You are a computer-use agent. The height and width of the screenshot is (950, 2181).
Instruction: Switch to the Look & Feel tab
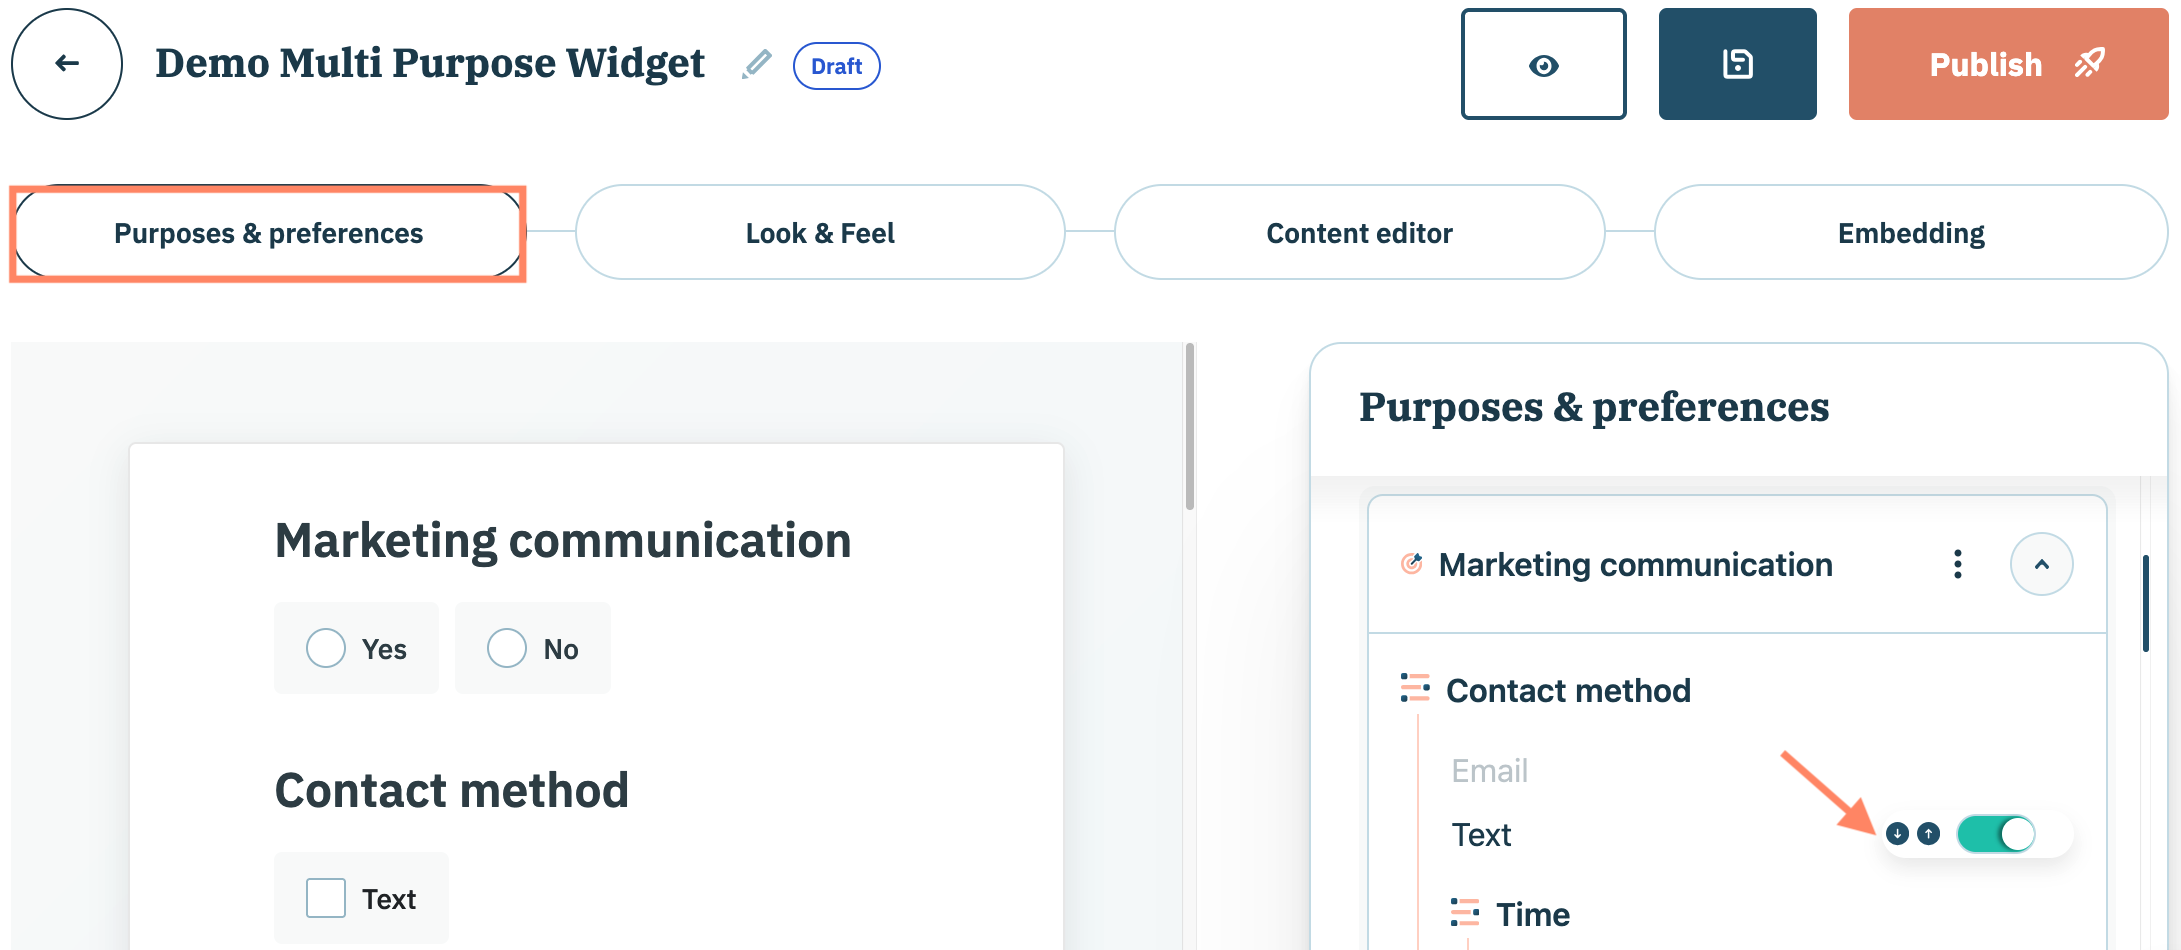(820, 232)
